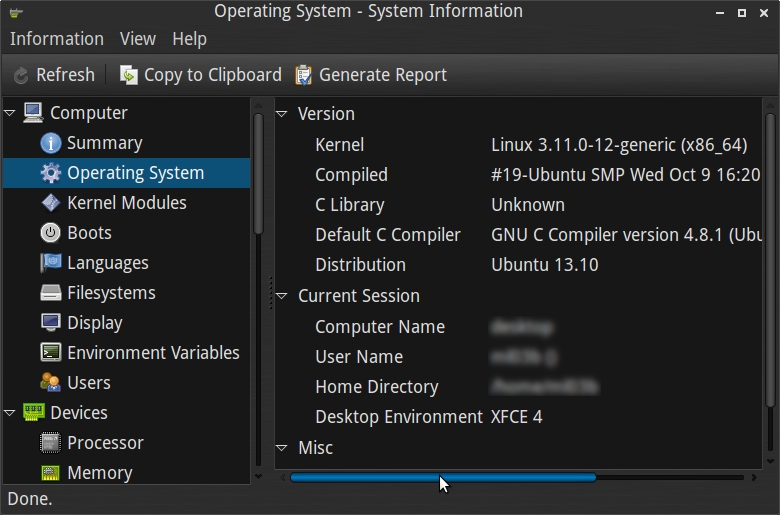Open the Environment Variables terminal icon
This screenshot has height=515, width=780.
[50, 353]
